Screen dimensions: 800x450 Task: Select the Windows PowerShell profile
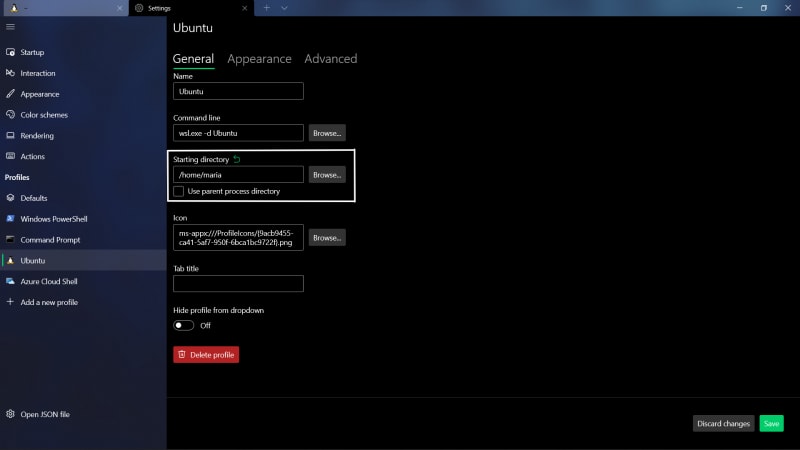click(x=83, y=219)
